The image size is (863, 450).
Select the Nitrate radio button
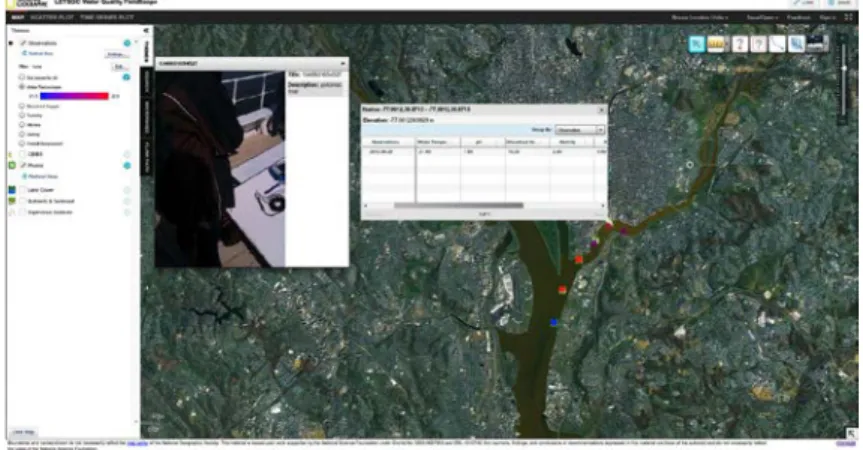(23, 125)
